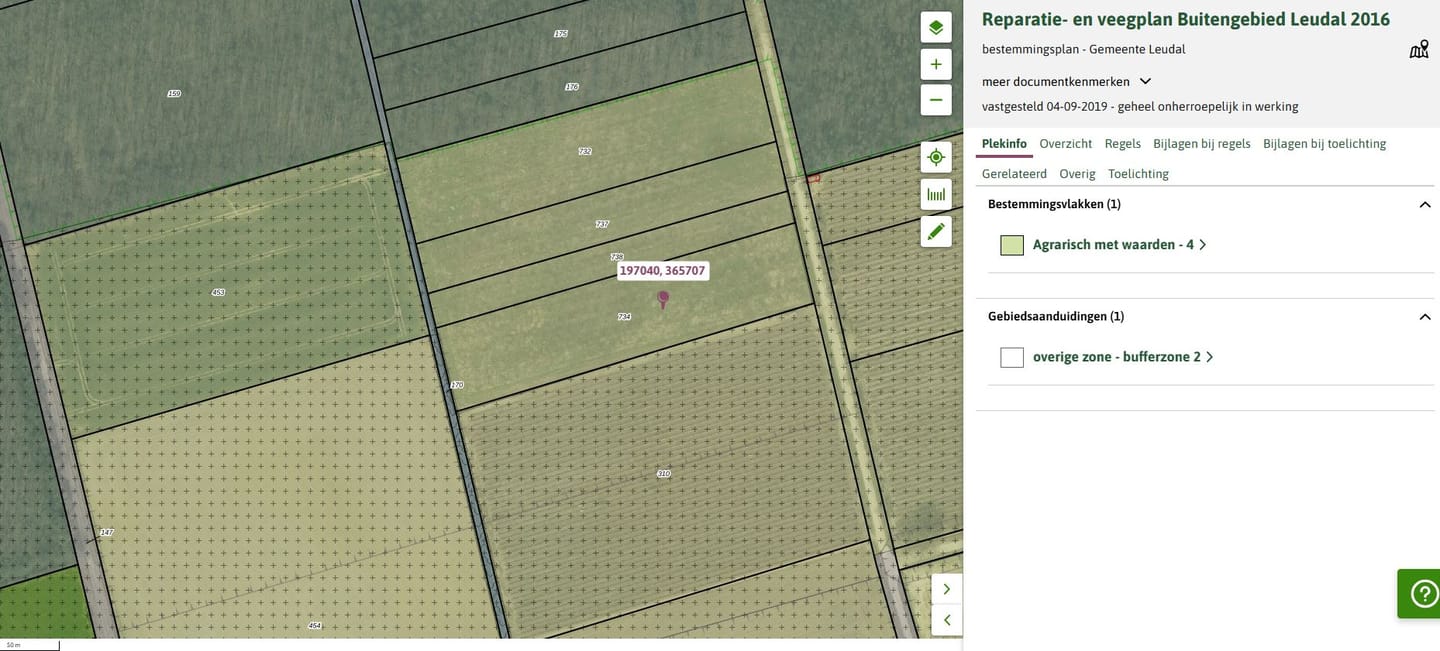Collapse the Gebiedsaanduidingen section
Screen dimensions: 1440x651
coord(1425,317)
